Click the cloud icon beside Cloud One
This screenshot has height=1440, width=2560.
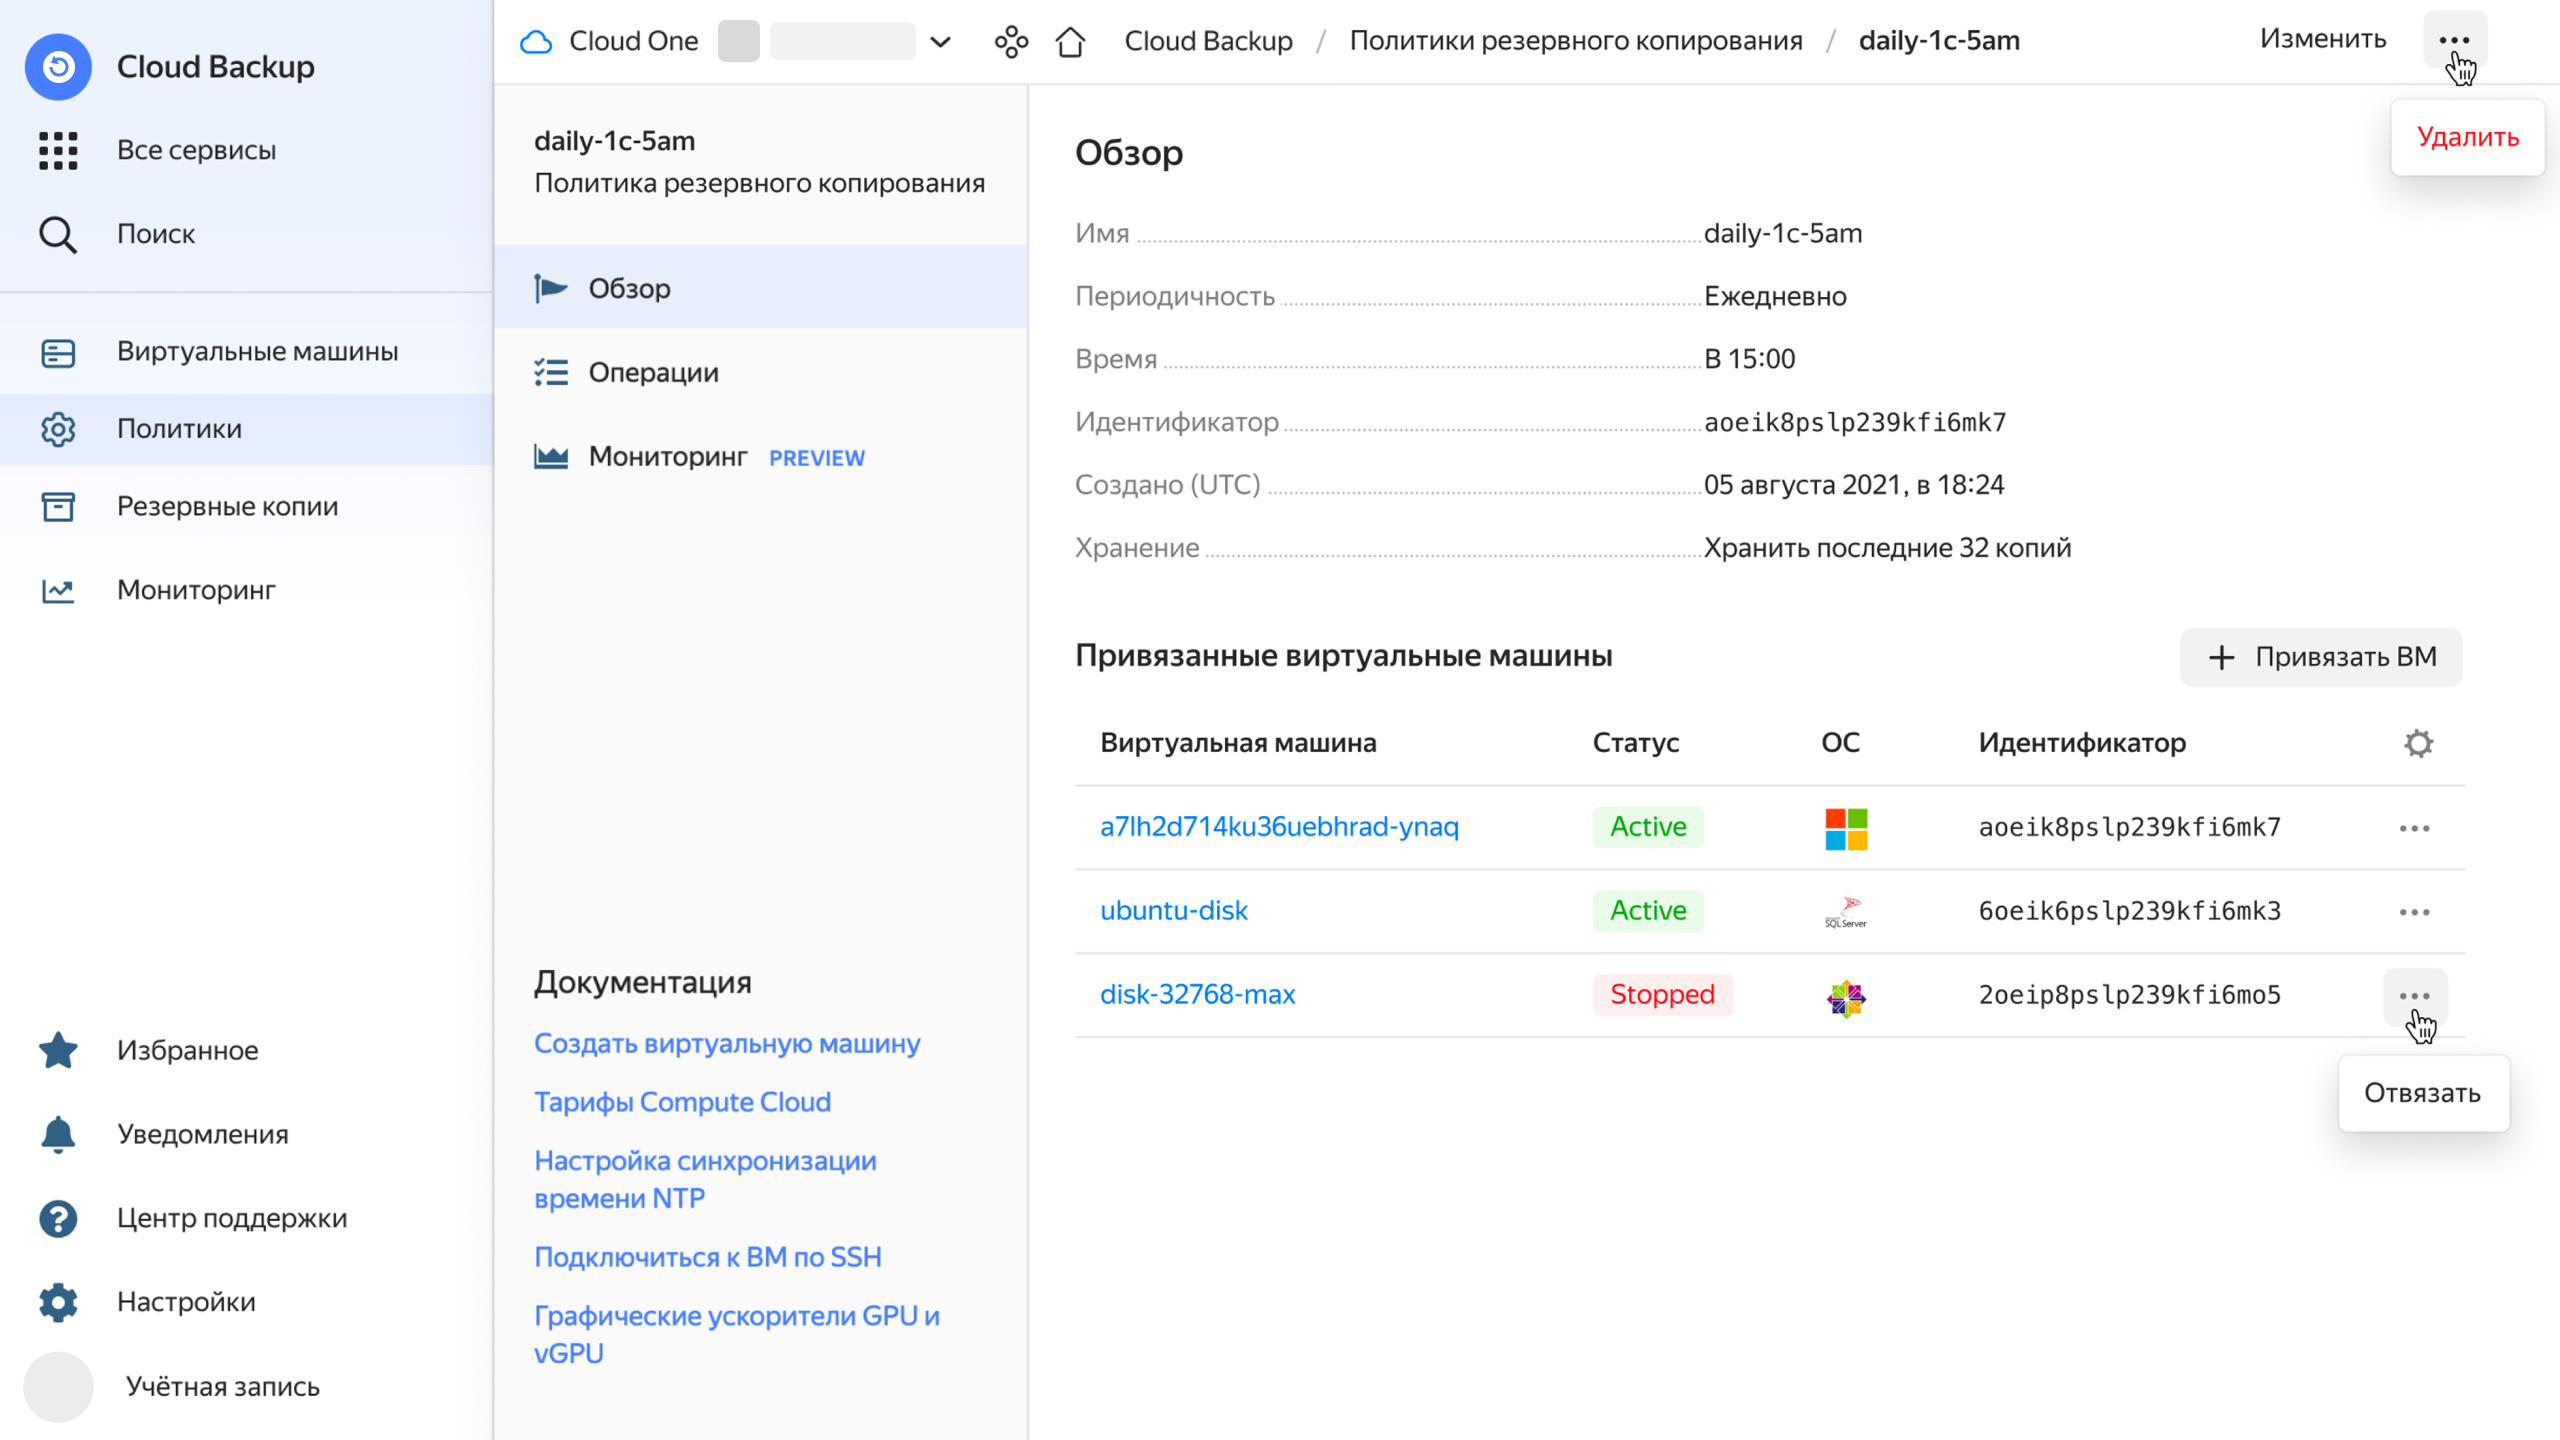coord(537,41)
